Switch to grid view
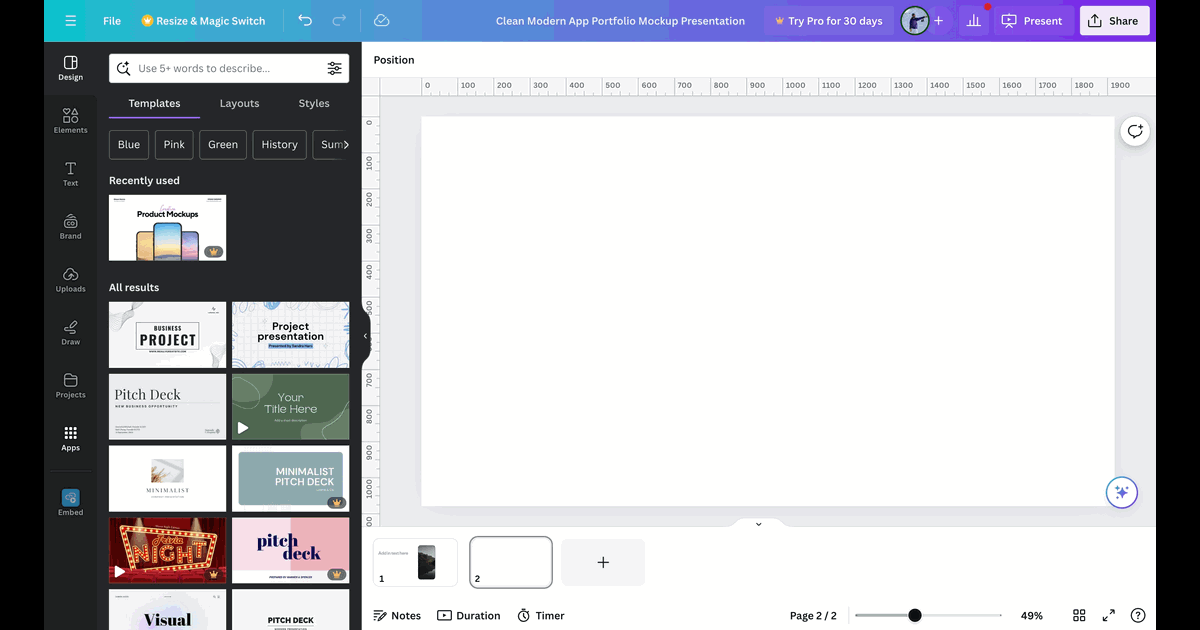This screenshot has width=1200, height=630. 1080,616
